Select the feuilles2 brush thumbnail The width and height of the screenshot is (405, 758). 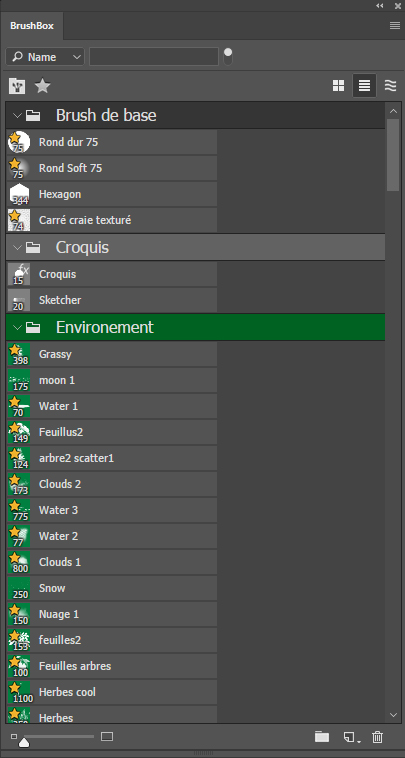19,640
